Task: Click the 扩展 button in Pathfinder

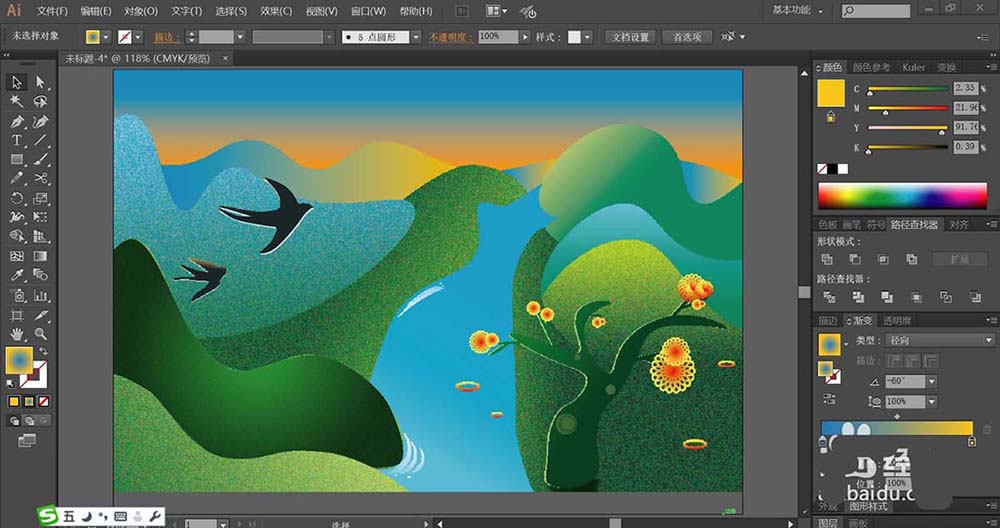Action: [x=960, y=259]
